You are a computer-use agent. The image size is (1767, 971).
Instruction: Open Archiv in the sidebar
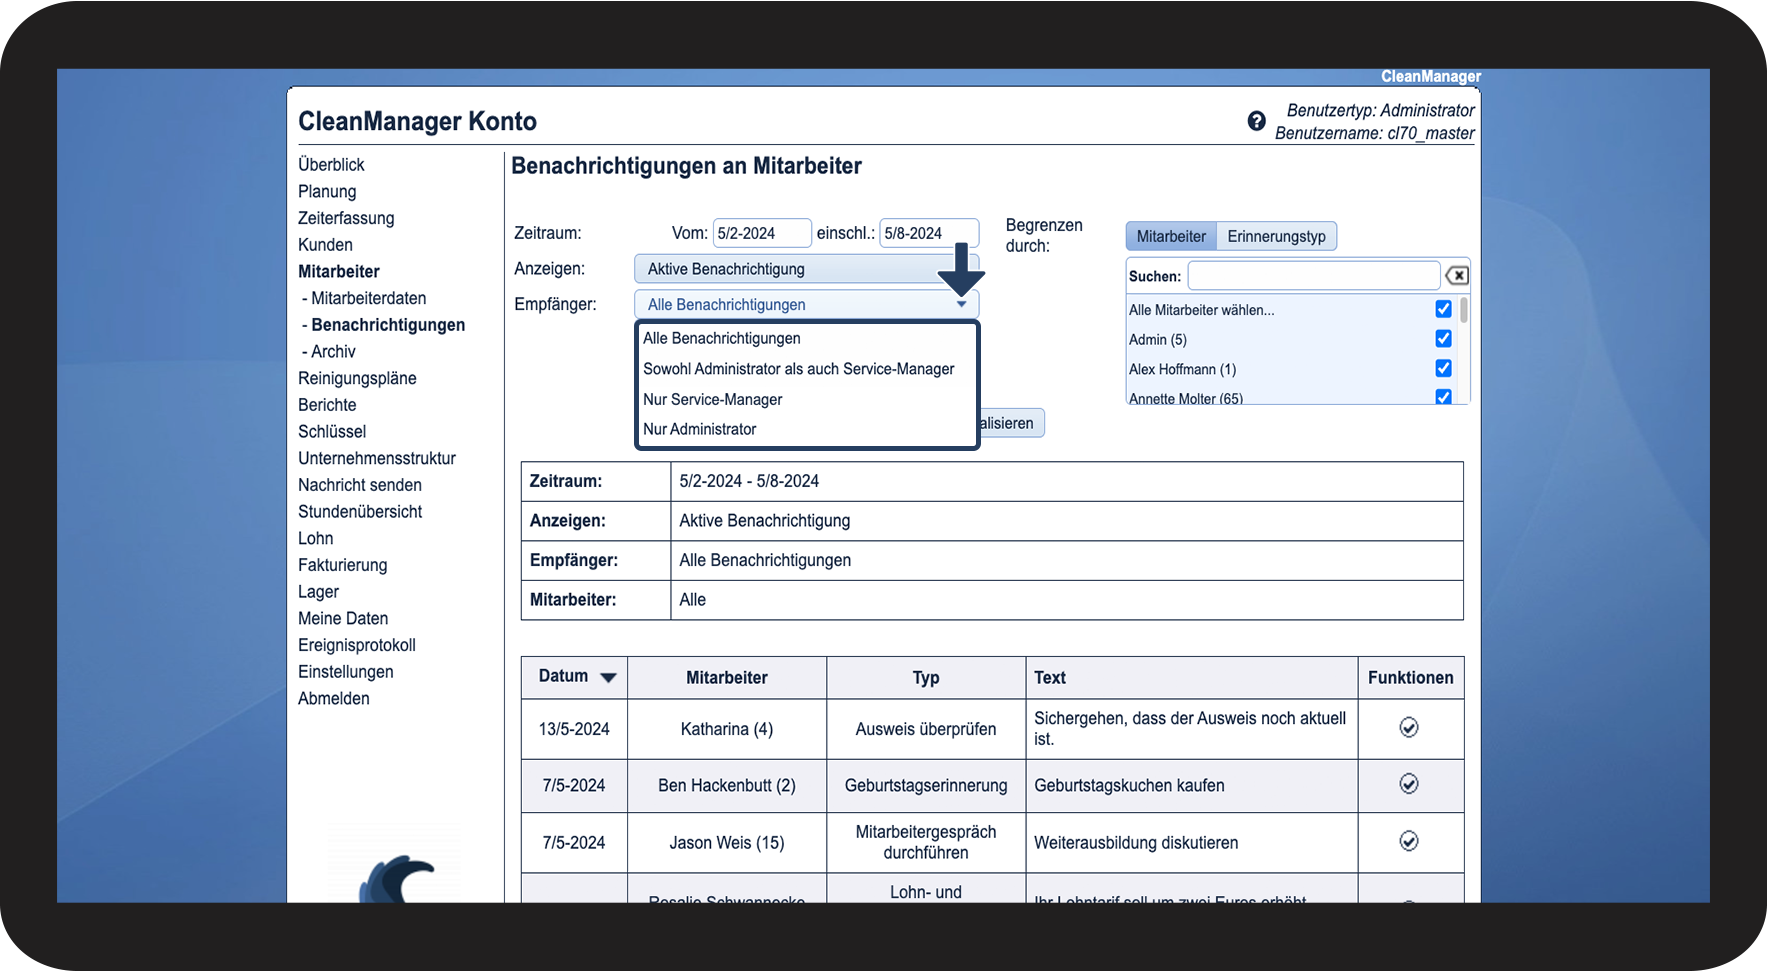click(x=333, y=352)
